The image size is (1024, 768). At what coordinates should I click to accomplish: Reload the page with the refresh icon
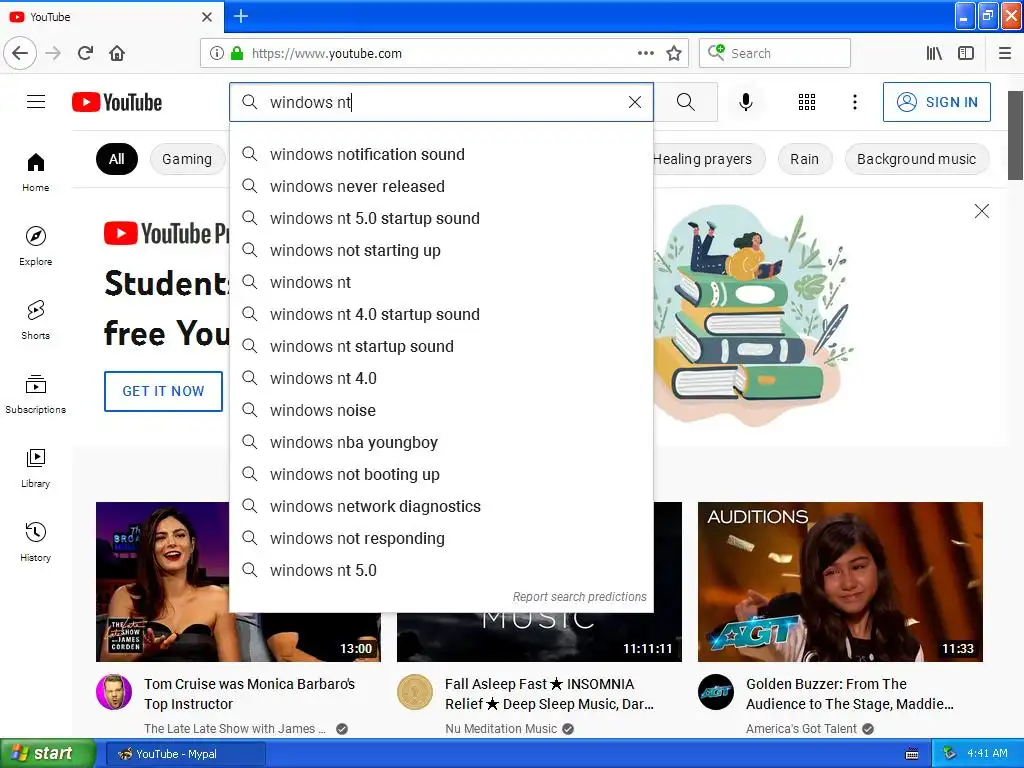[x=86, y=53]
